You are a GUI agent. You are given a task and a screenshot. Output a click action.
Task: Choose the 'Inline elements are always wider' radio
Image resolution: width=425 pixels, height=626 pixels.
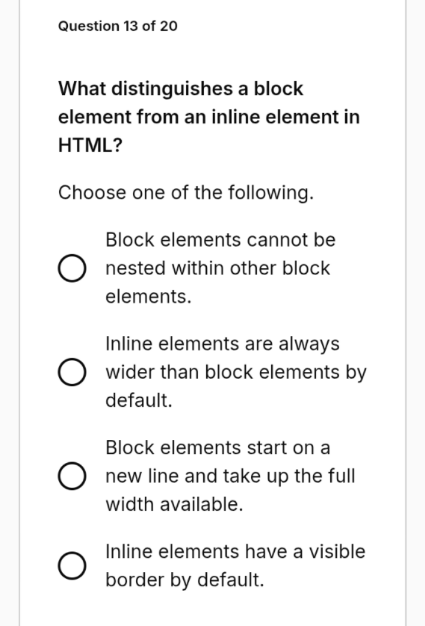(x=72, y=372)
